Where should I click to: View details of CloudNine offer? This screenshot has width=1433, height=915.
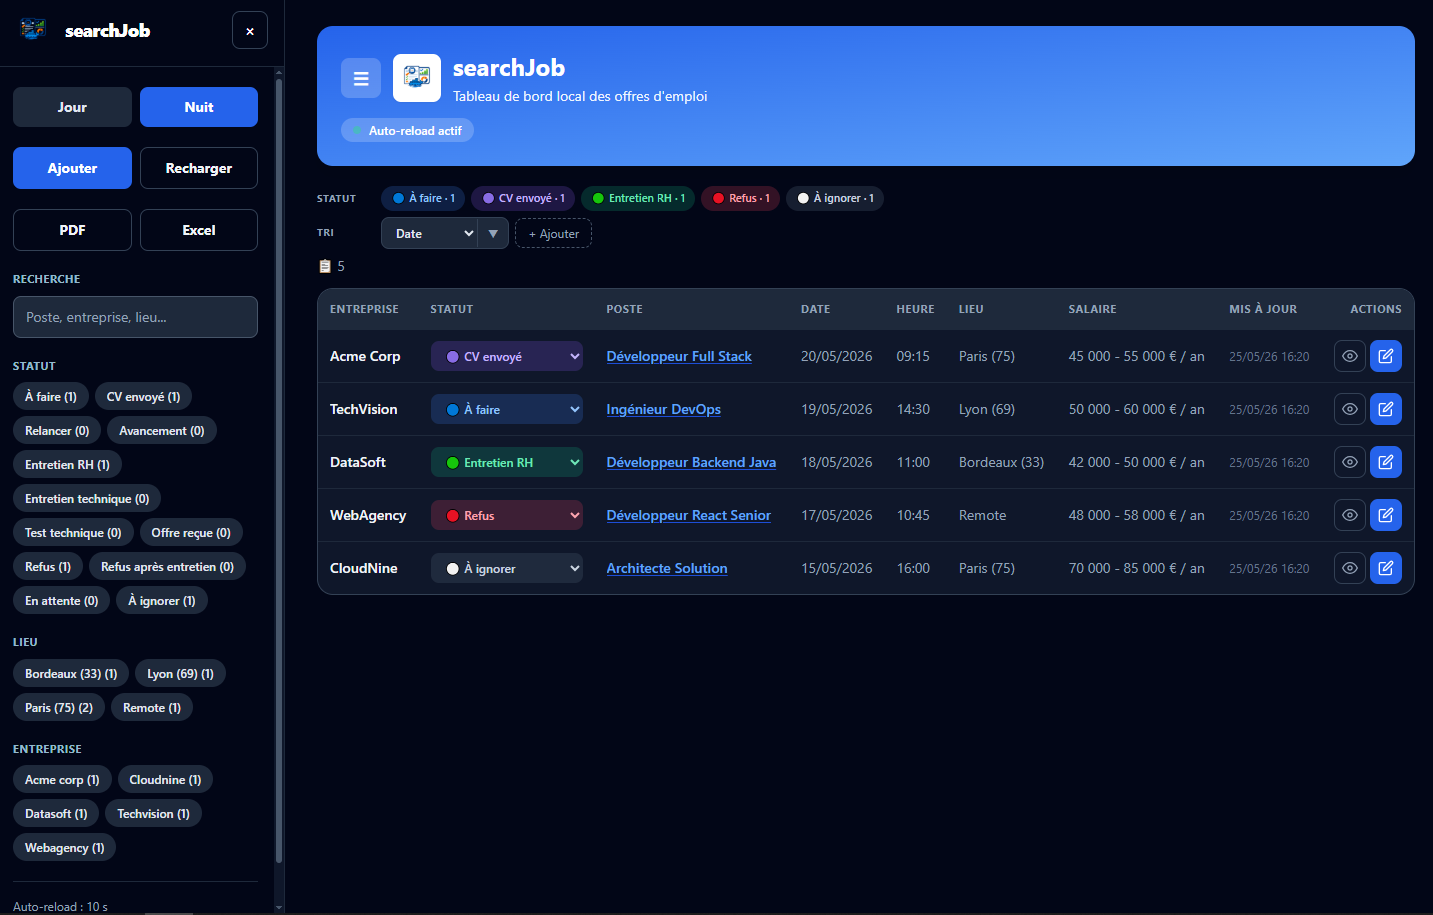[x=1350, y=568]
